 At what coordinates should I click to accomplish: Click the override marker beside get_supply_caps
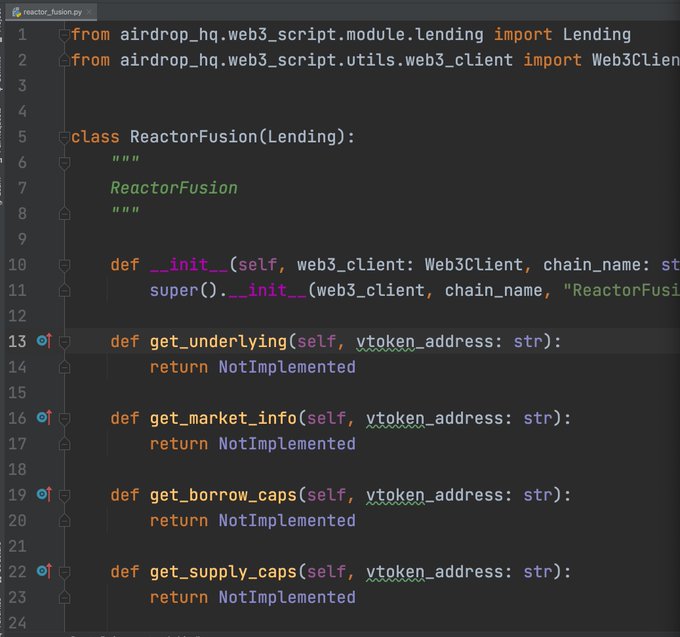click(44, 571)
